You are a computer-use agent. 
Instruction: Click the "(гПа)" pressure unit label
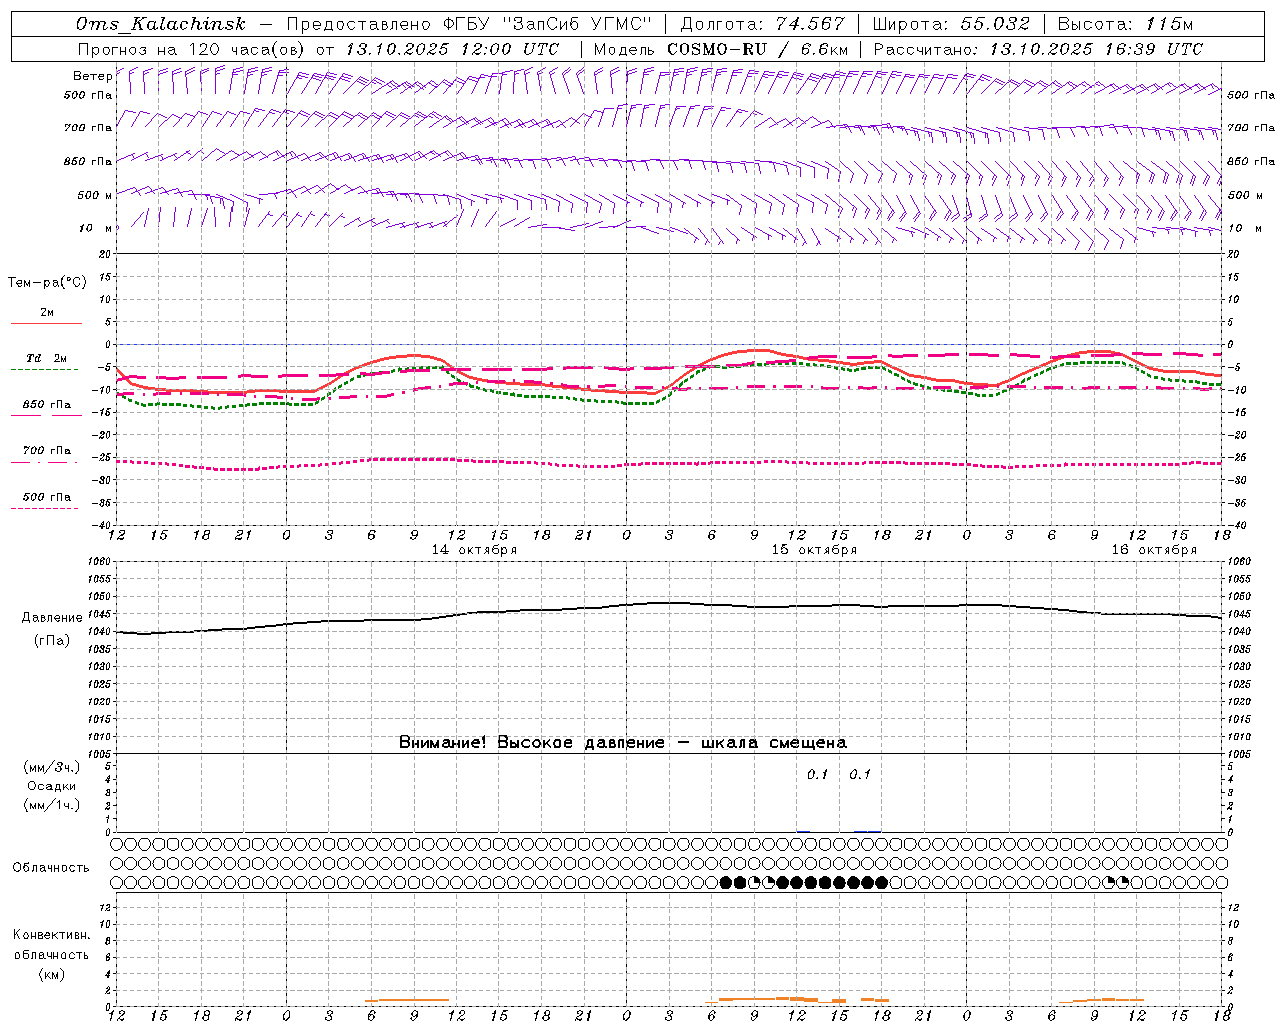point(52,641)
